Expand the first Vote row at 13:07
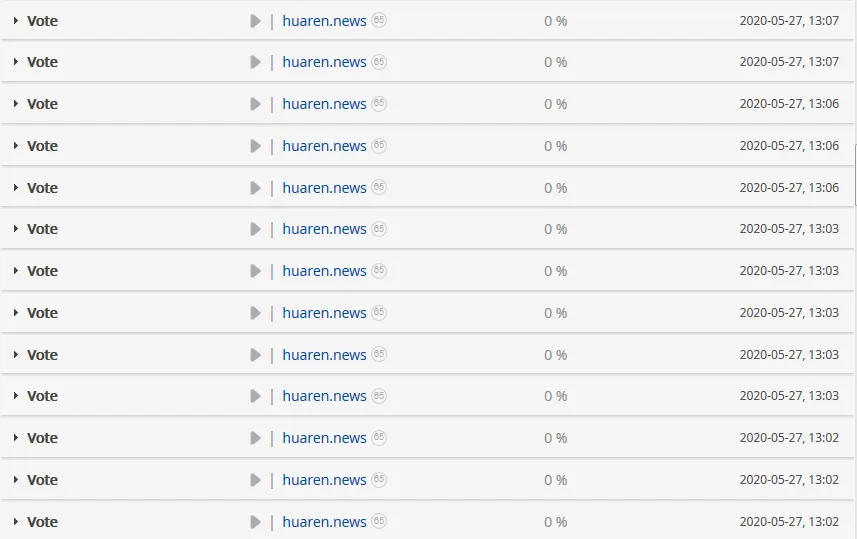Viewport: 857px width, 539px height. [16, 21]
